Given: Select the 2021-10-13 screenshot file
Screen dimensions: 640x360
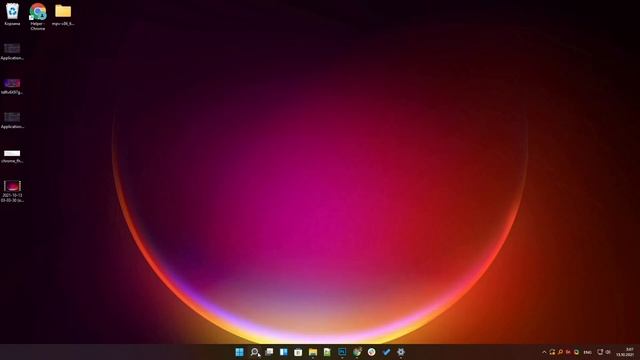Looking at the screenshot, I should [12, 191].
